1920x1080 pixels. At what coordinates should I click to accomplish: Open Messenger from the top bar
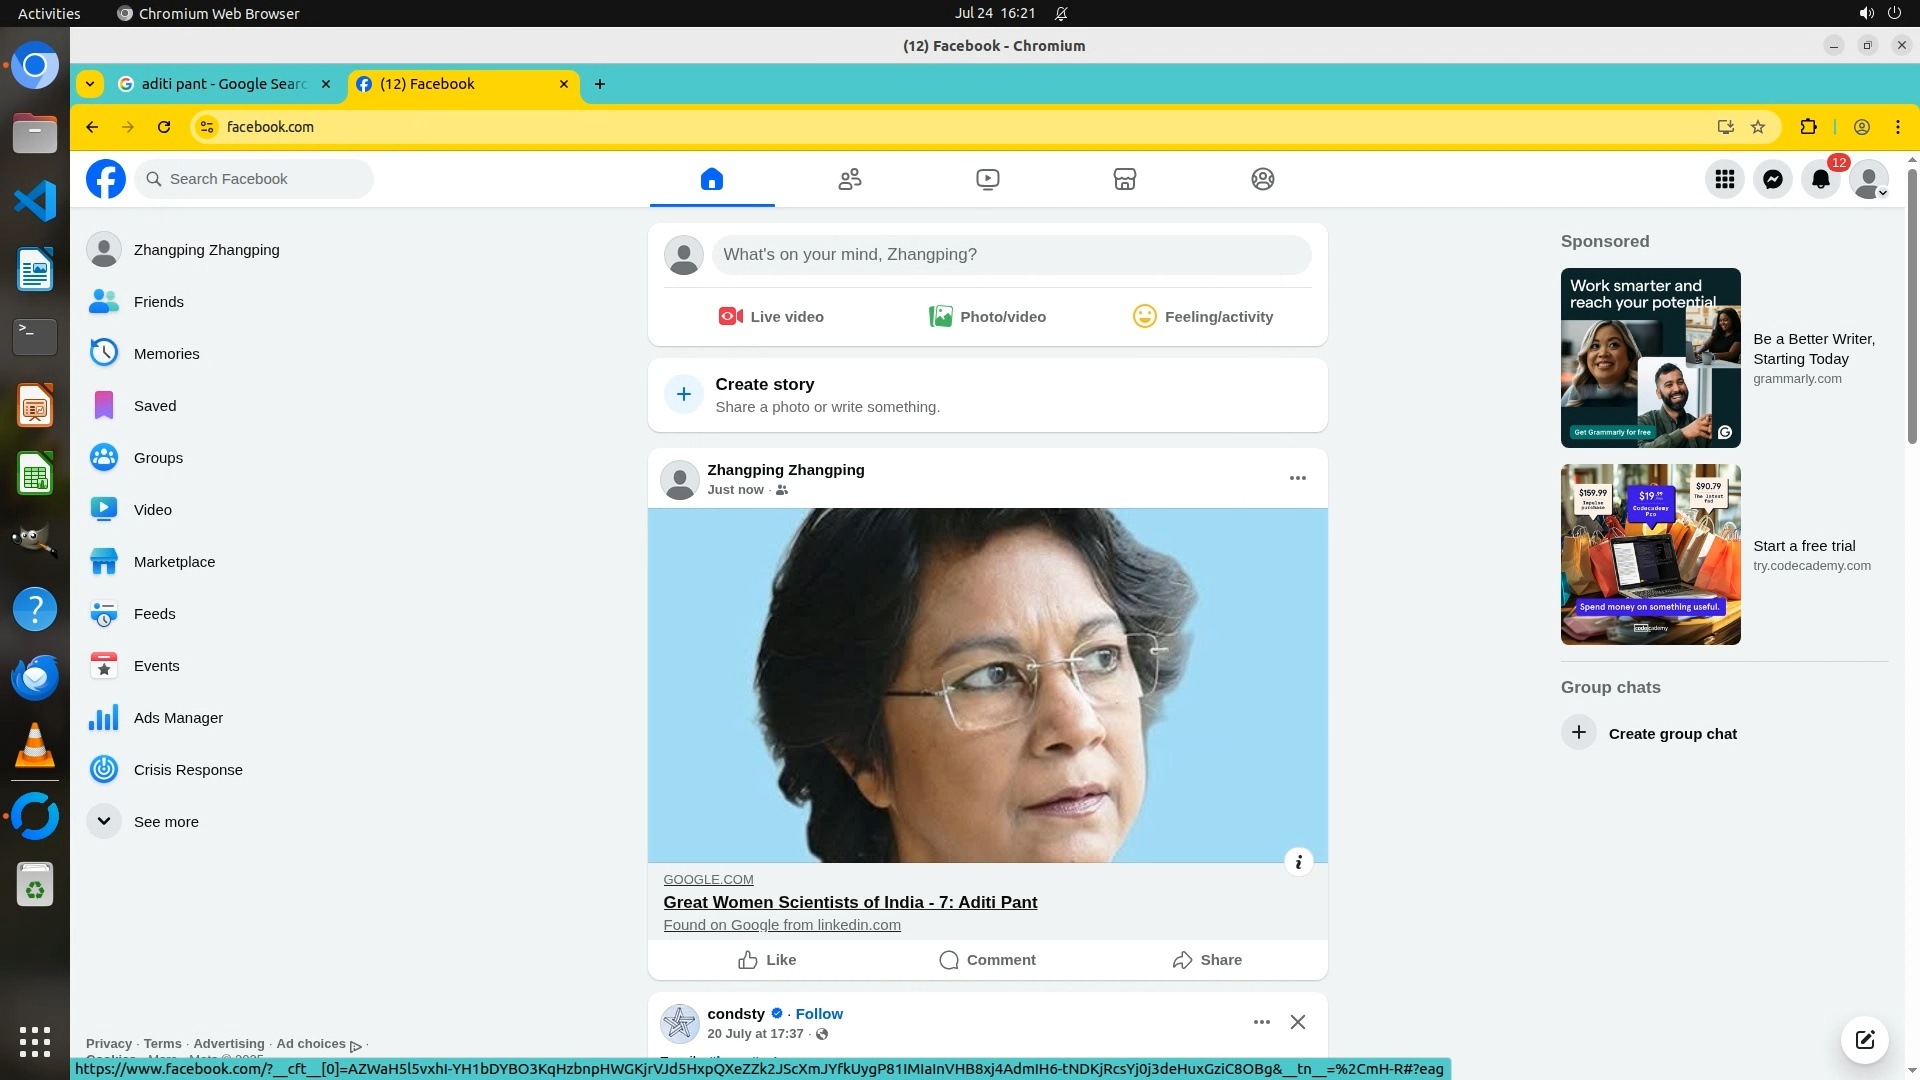[1772, 180]
